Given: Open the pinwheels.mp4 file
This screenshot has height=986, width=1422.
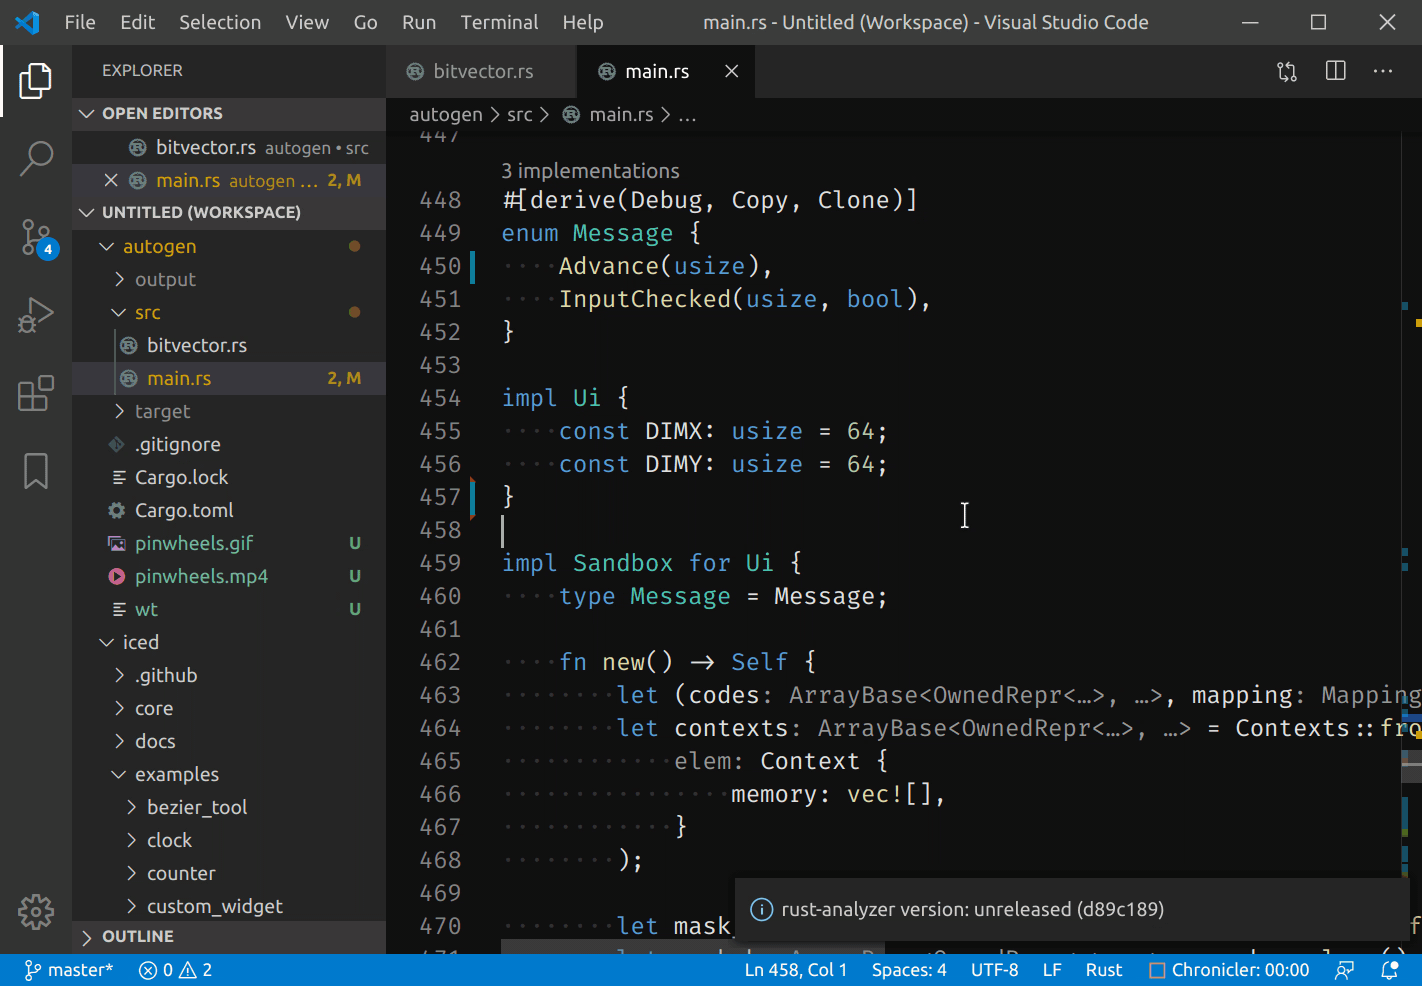Looking at the screenshot, I should (229, 576).
